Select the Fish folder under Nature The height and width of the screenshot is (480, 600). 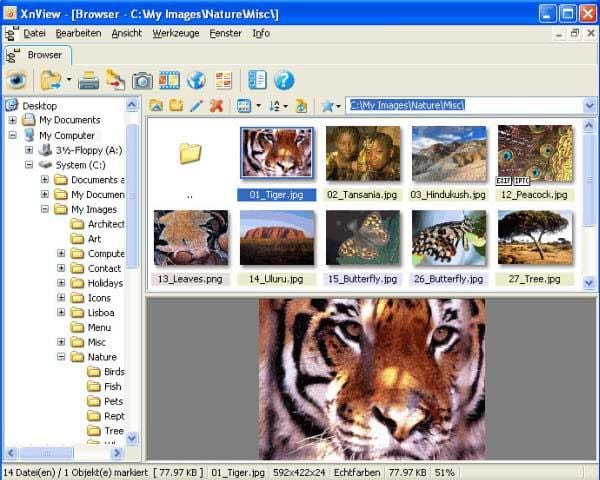(112, 387)
